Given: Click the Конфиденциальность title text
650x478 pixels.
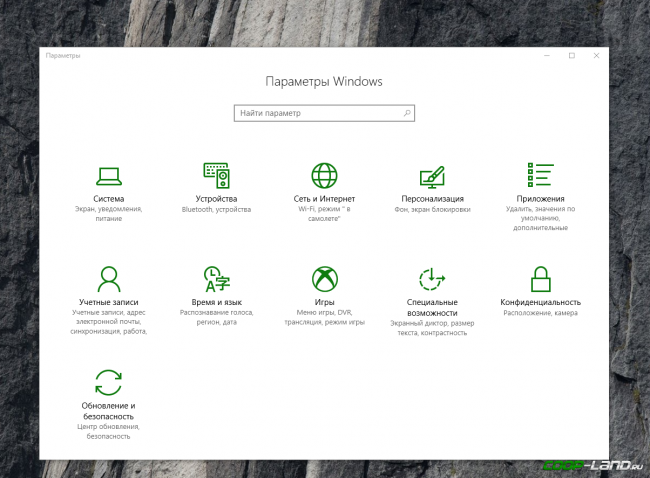Looking at the screenshot, I should click(540, 302).
